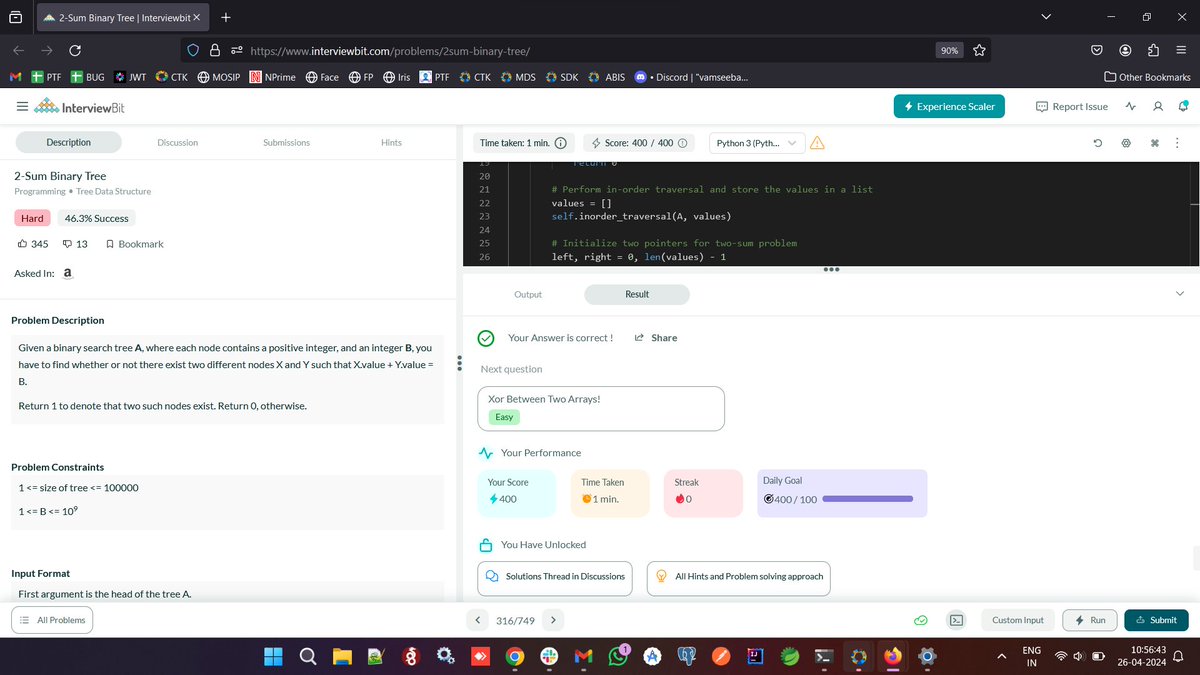The image size is (1200, 675).
Task: Open the browser bookmarks dropdown arrow
Action: (x=1046, y=16)
